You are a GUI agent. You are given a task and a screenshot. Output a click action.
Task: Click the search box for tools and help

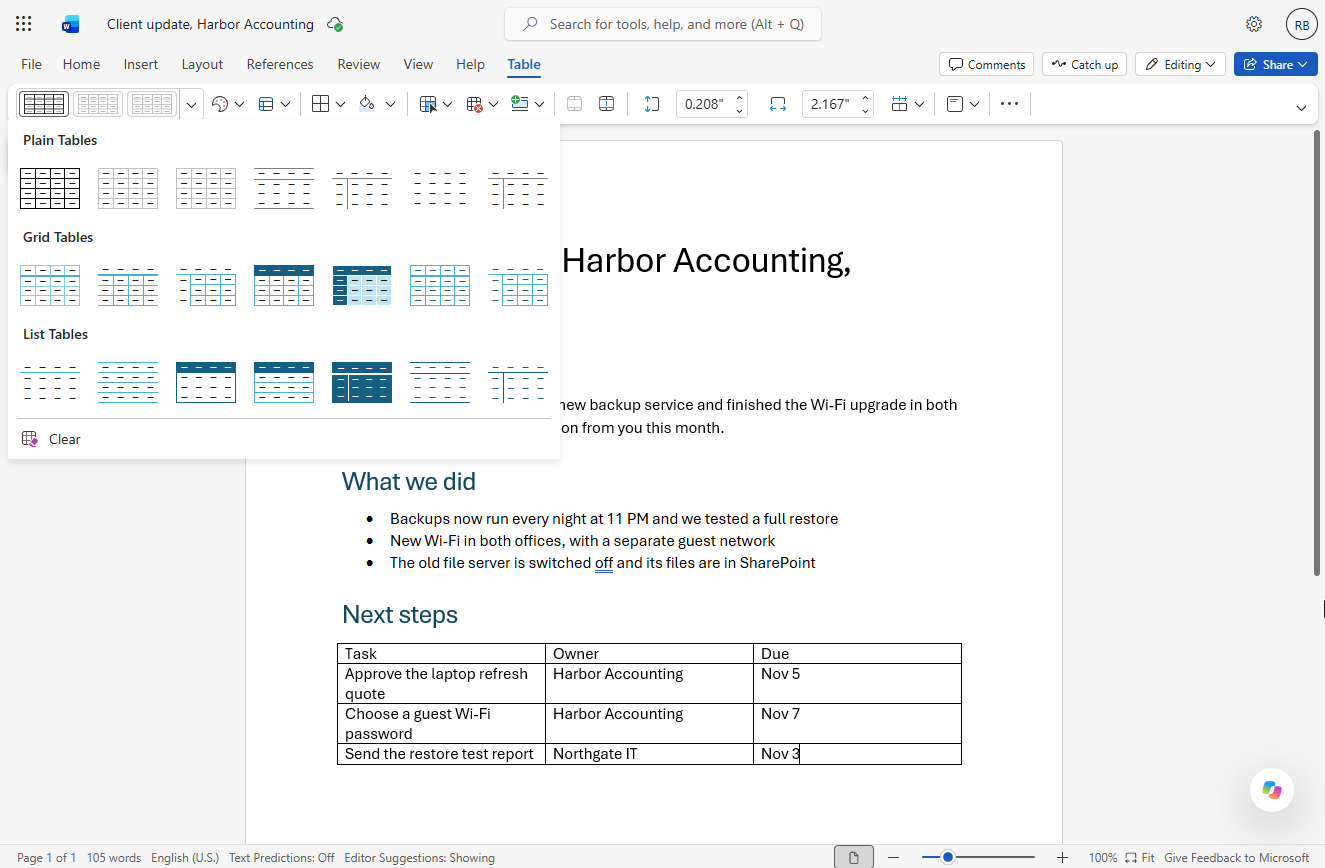[663, 24]
